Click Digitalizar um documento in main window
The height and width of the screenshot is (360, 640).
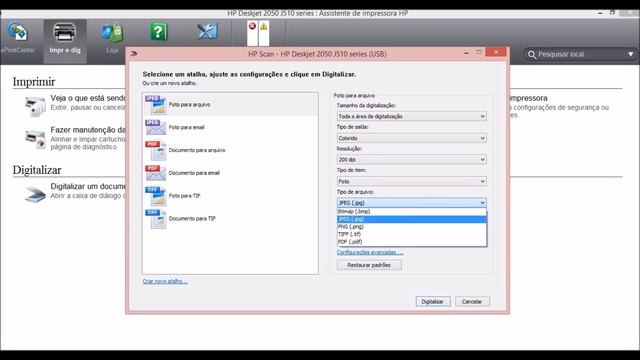(88, 186)
